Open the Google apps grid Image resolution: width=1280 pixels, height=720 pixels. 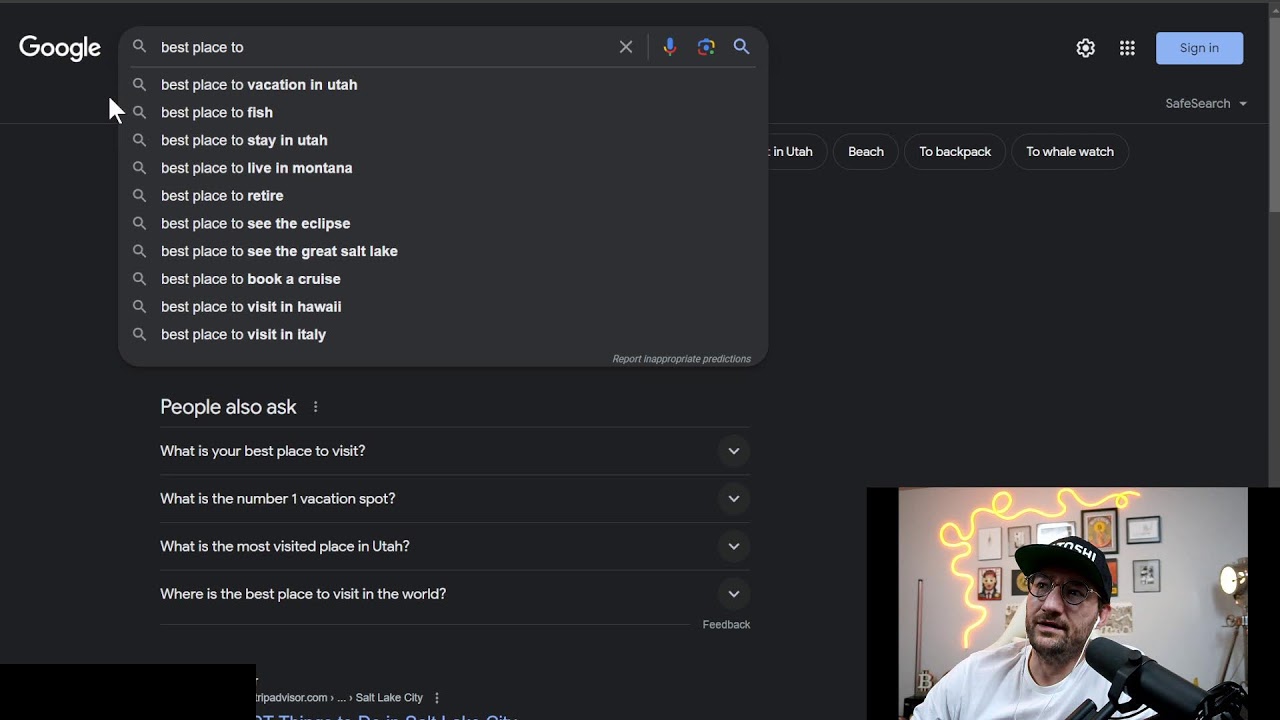[1127, 48]
